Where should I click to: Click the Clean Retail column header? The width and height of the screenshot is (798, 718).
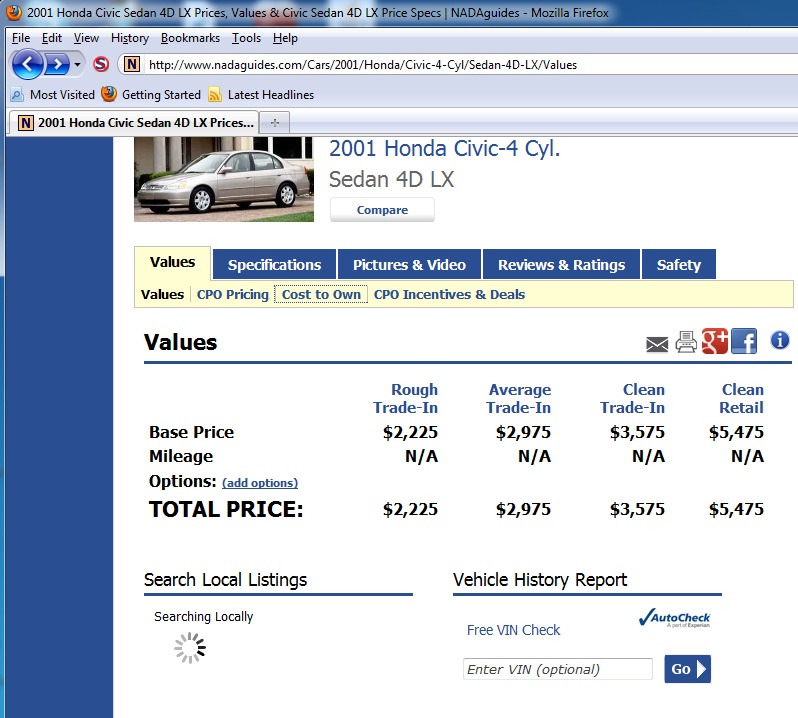coord(742,398)
